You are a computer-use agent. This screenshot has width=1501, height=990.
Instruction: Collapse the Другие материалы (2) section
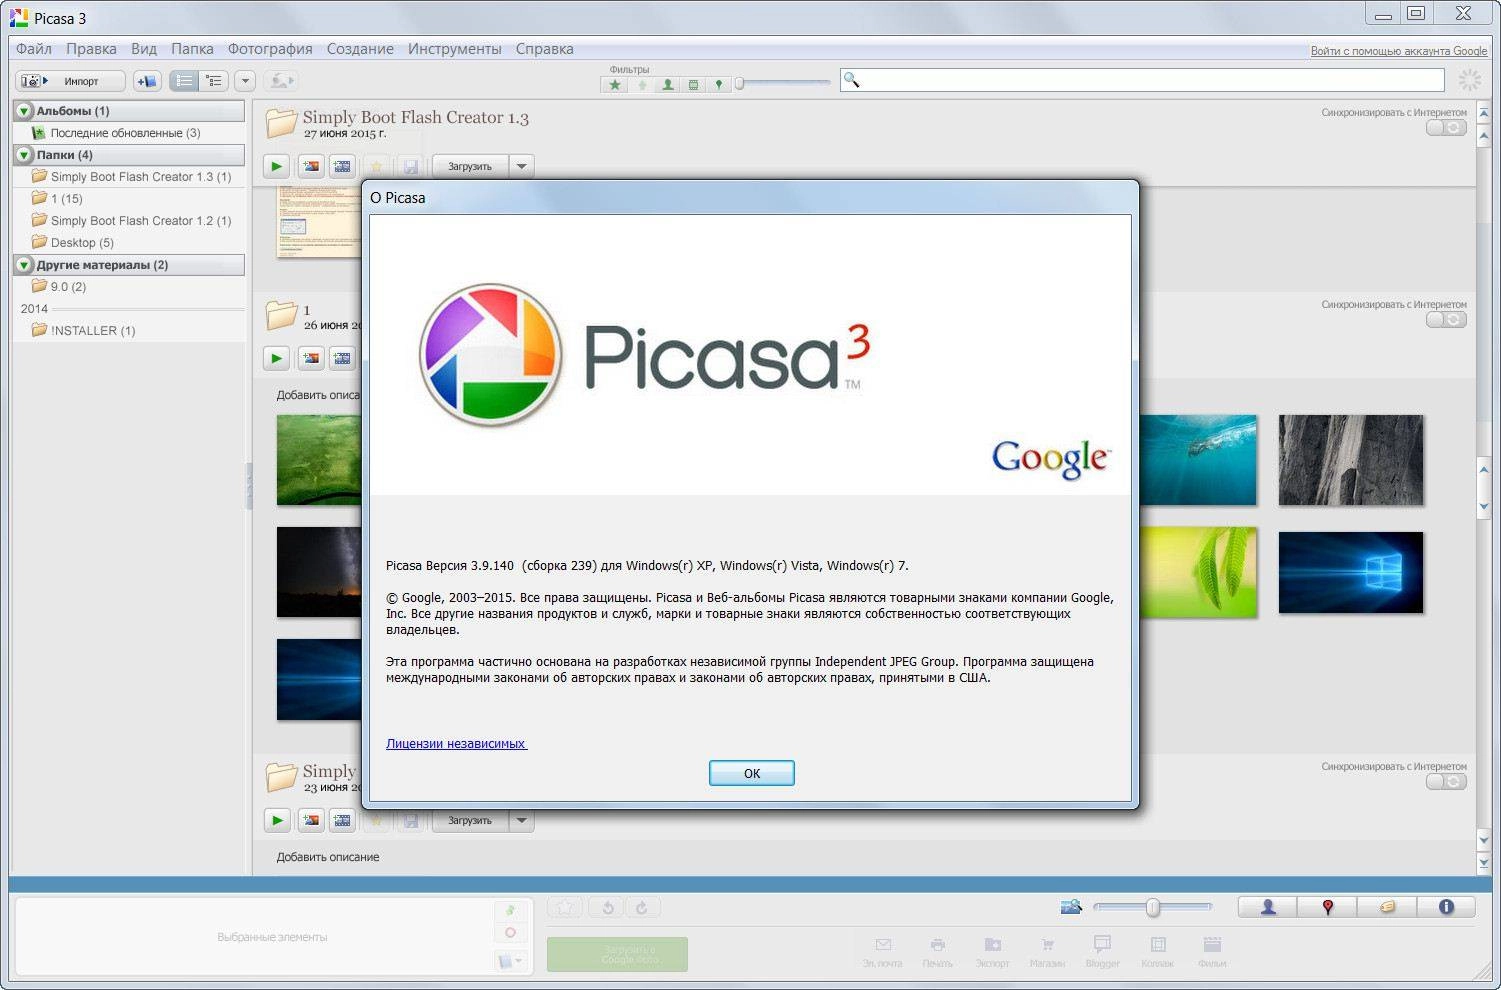(x=24, y=265)
